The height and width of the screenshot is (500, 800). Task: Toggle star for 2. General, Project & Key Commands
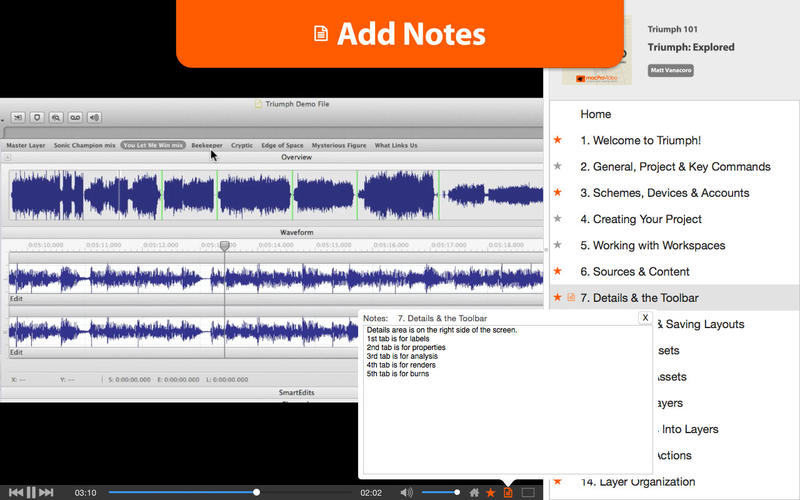tap(558, 167)
